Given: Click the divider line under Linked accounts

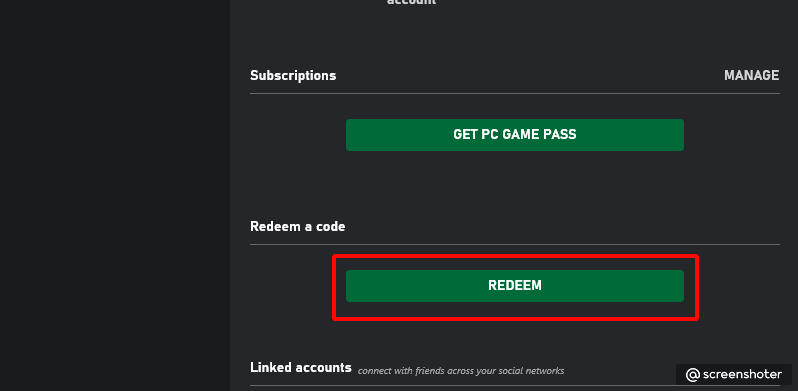Looking at the screenshot, I should click(515, 385).
